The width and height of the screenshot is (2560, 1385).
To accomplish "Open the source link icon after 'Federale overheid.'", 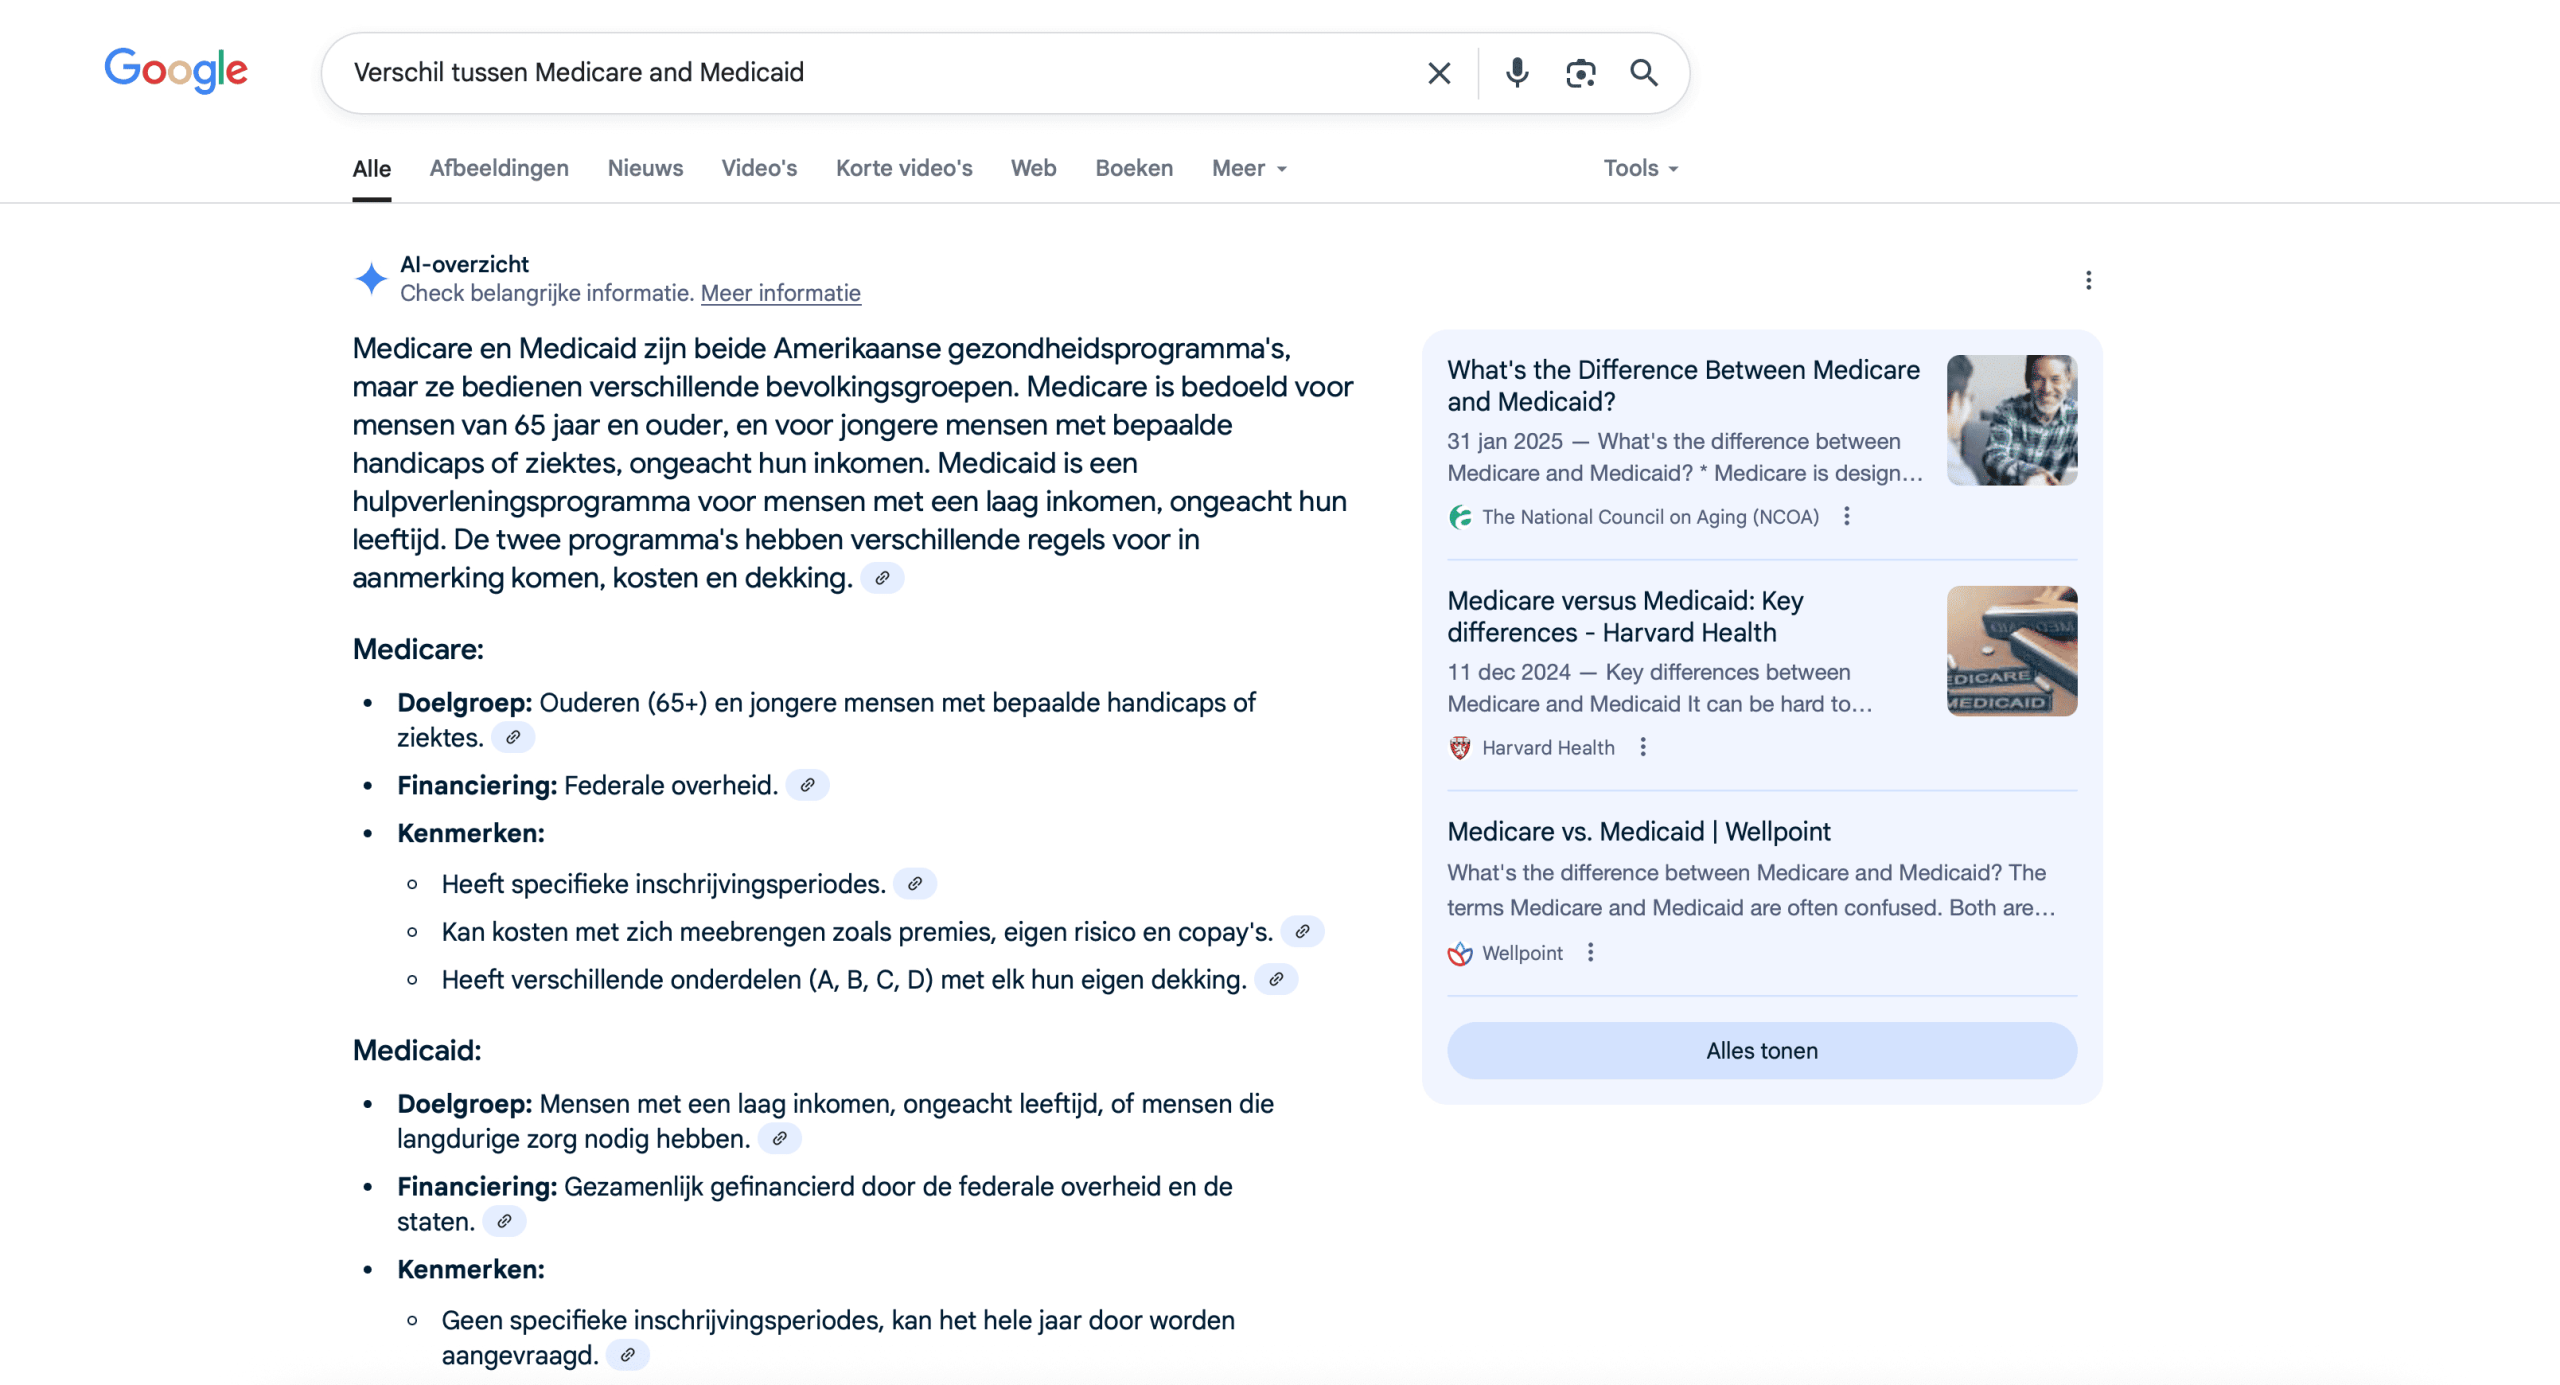I will [x=807, y=785].
